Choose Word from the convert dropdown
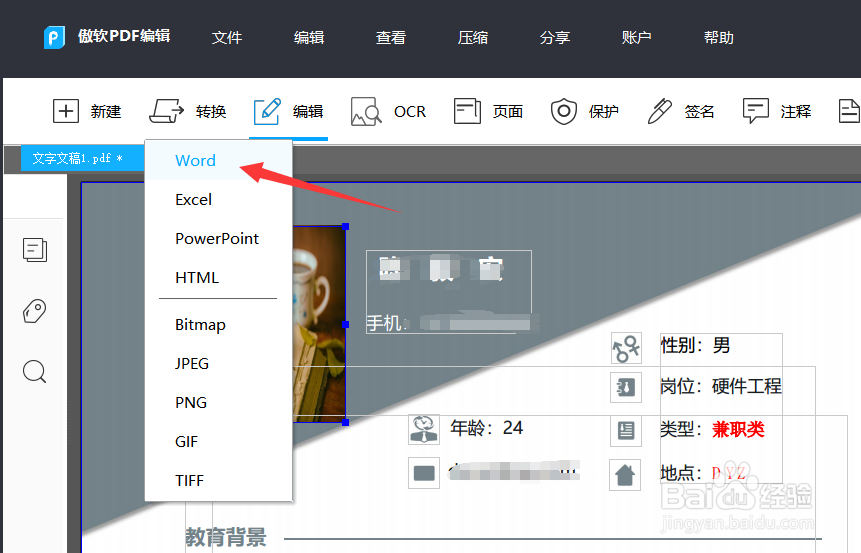The image size is (861, 553). (x=218, y=160)
